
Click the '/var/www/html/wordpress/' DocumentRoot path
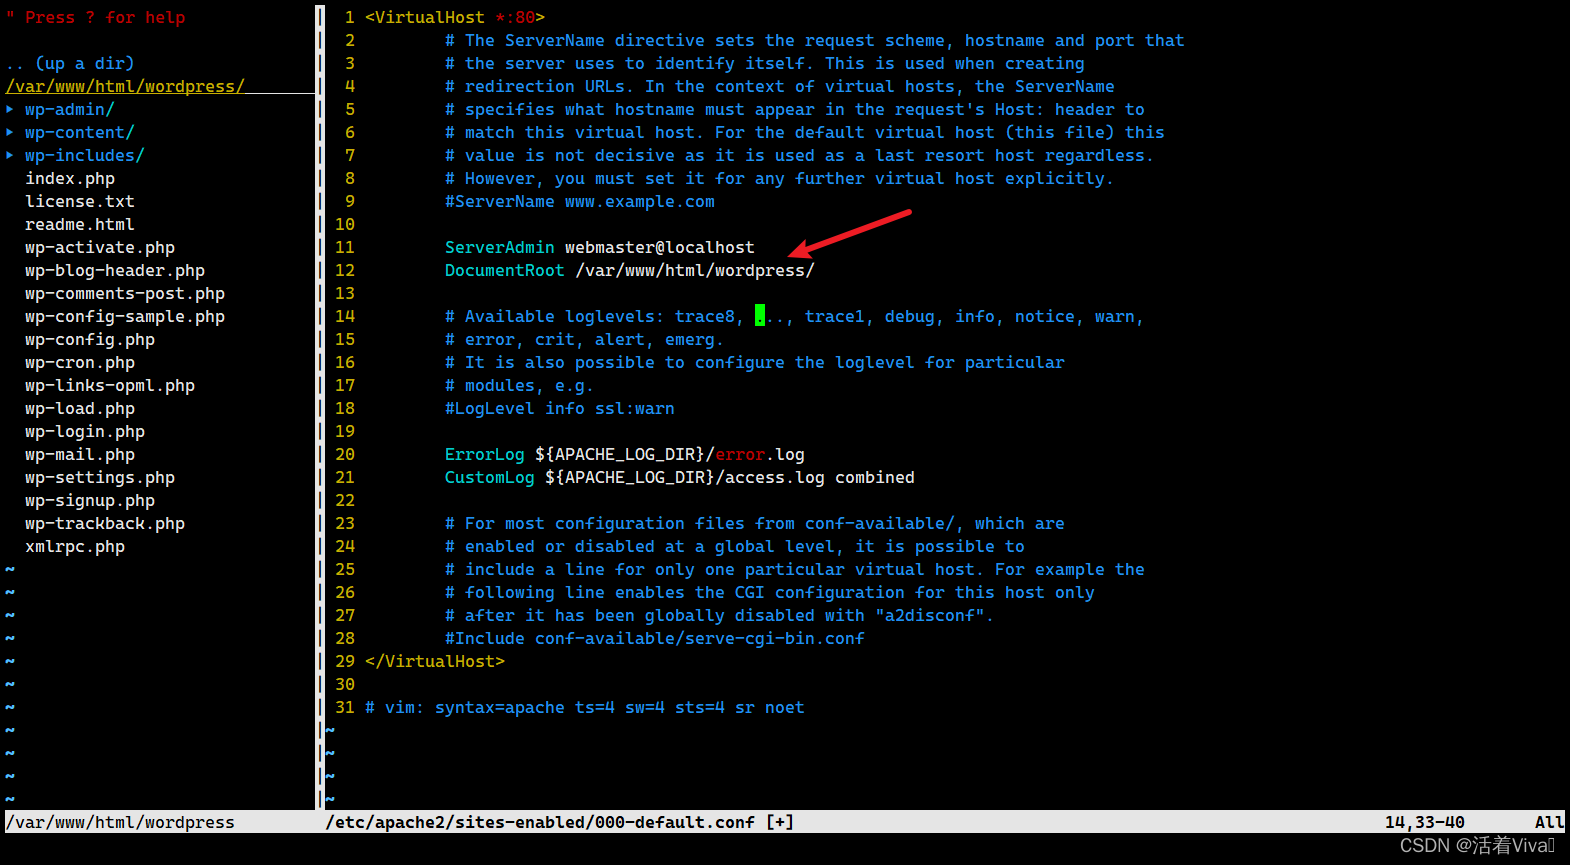point(695,270)
